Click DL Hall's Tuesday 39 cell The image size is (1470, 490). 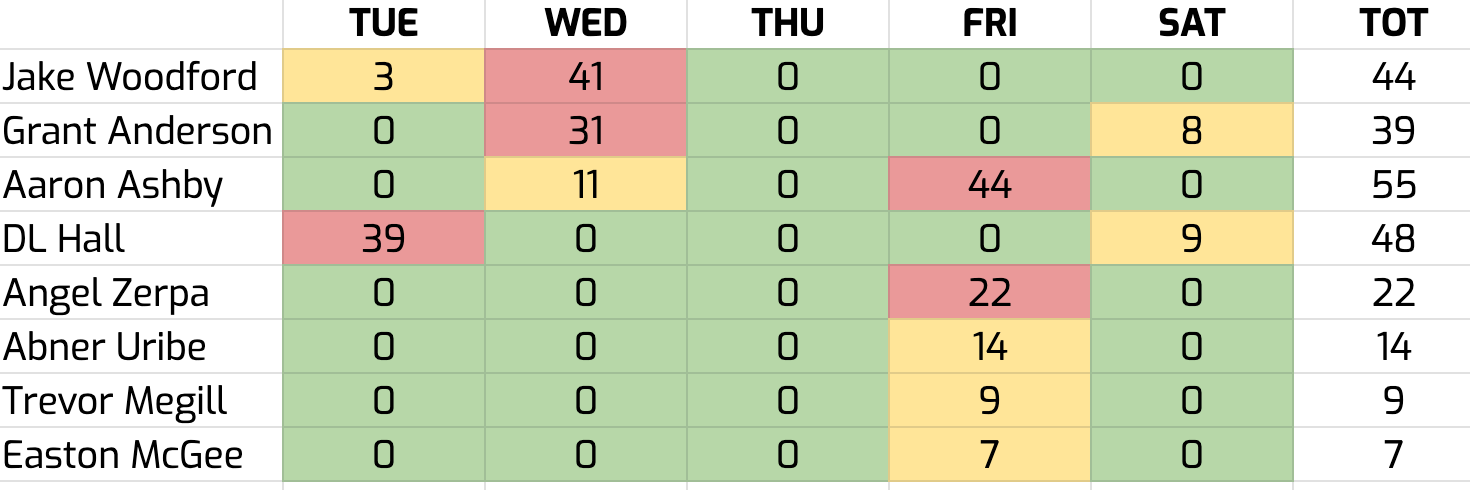[x=384, y=238]
